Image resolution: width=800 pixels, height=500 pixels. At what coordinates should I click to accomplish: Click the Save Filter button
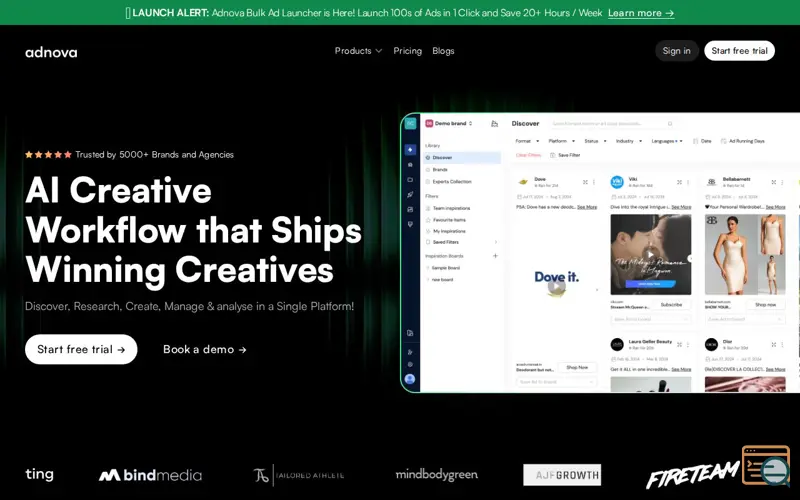click(565, 155)
